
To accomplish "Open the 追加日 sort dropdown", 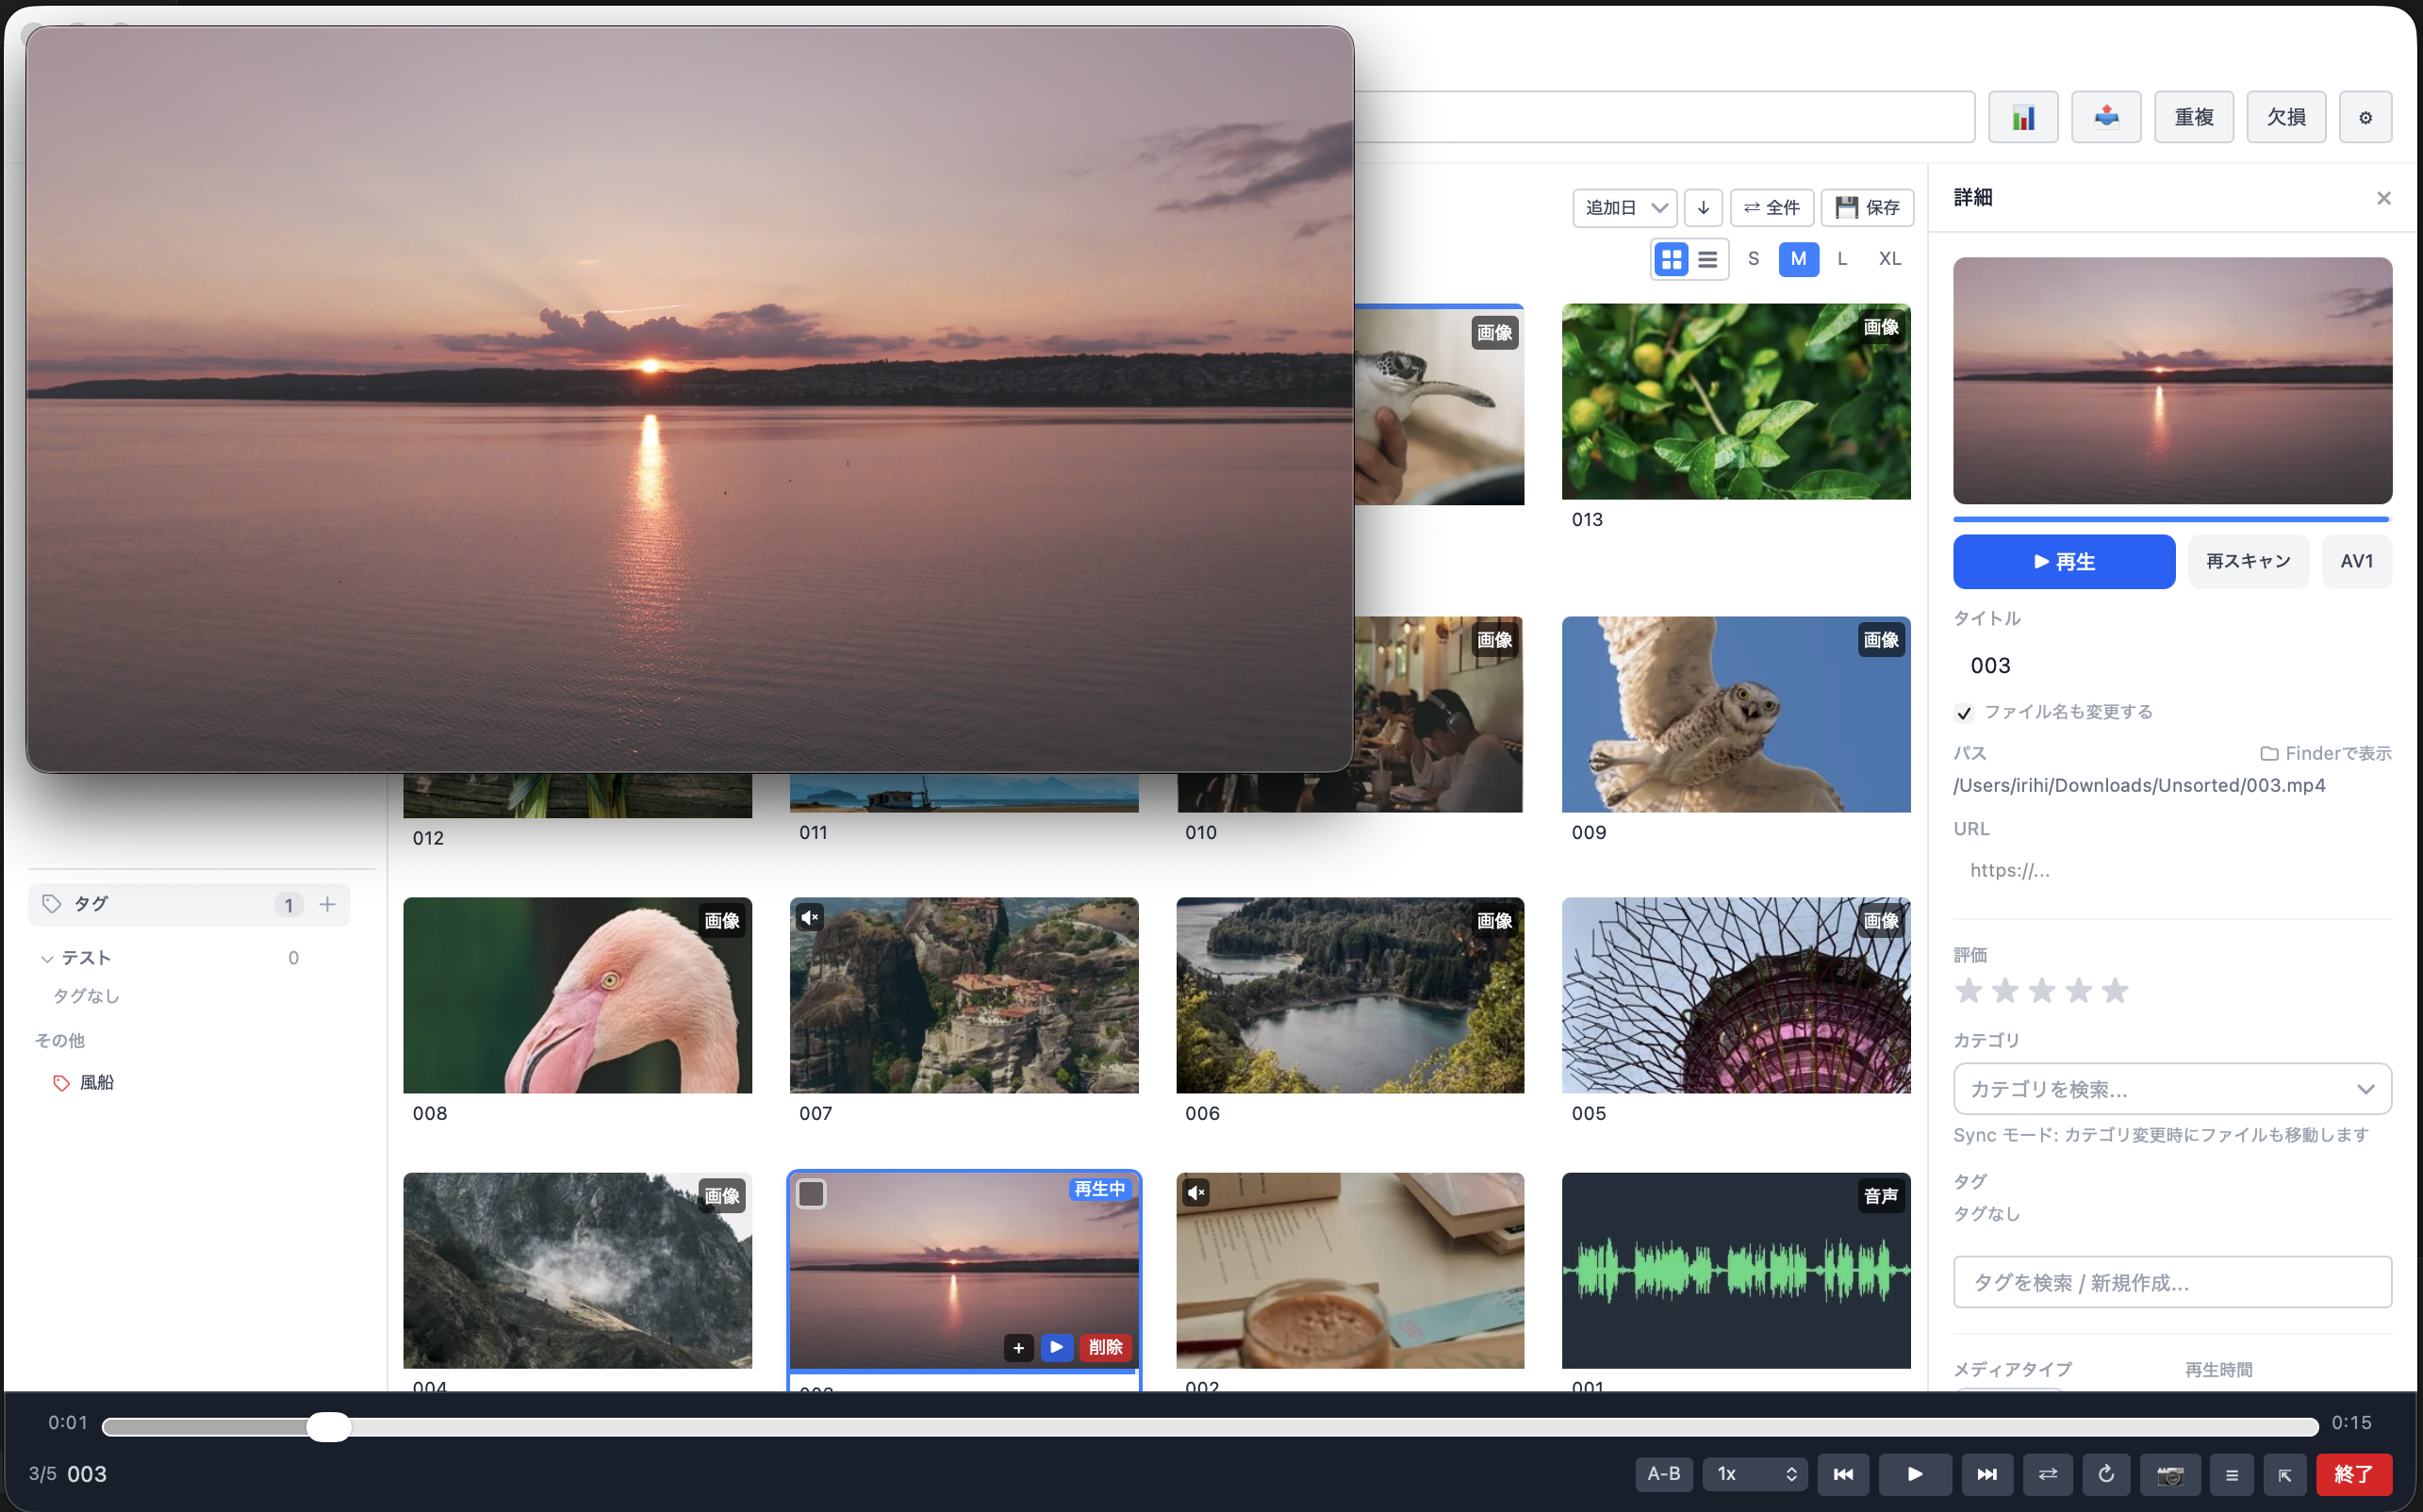I will (x=1624, y=207).
